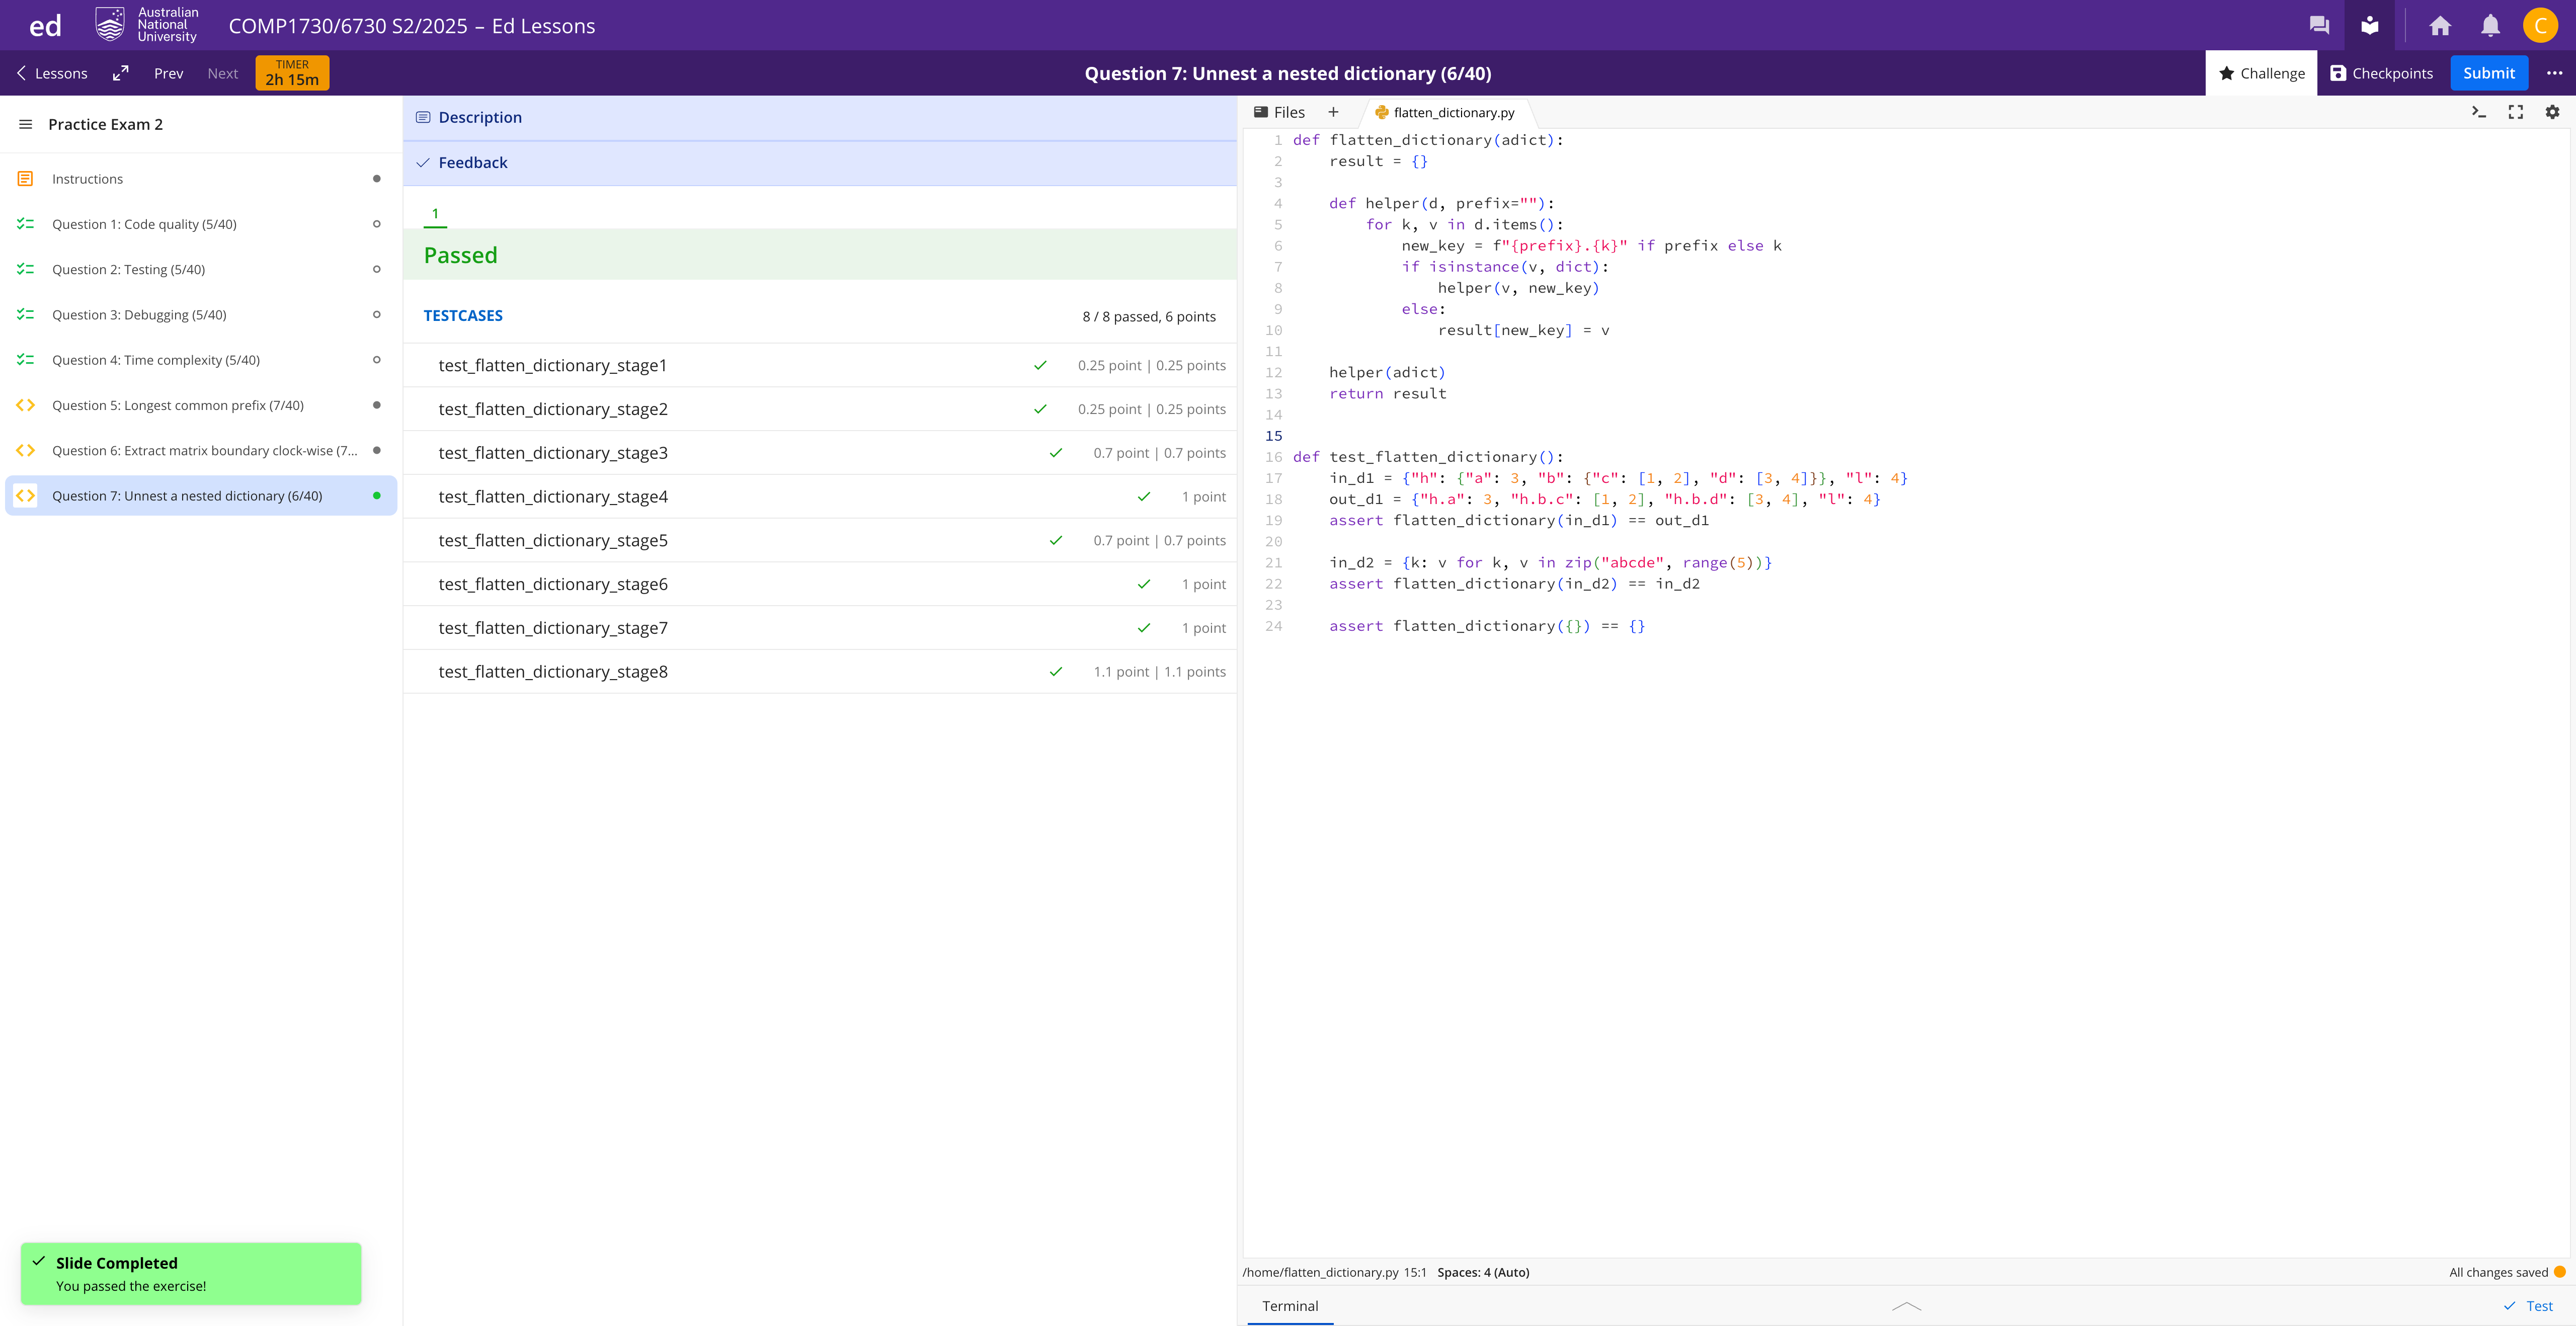
Task: Click the Question 4 checklist icon
Action: [25, 360]
